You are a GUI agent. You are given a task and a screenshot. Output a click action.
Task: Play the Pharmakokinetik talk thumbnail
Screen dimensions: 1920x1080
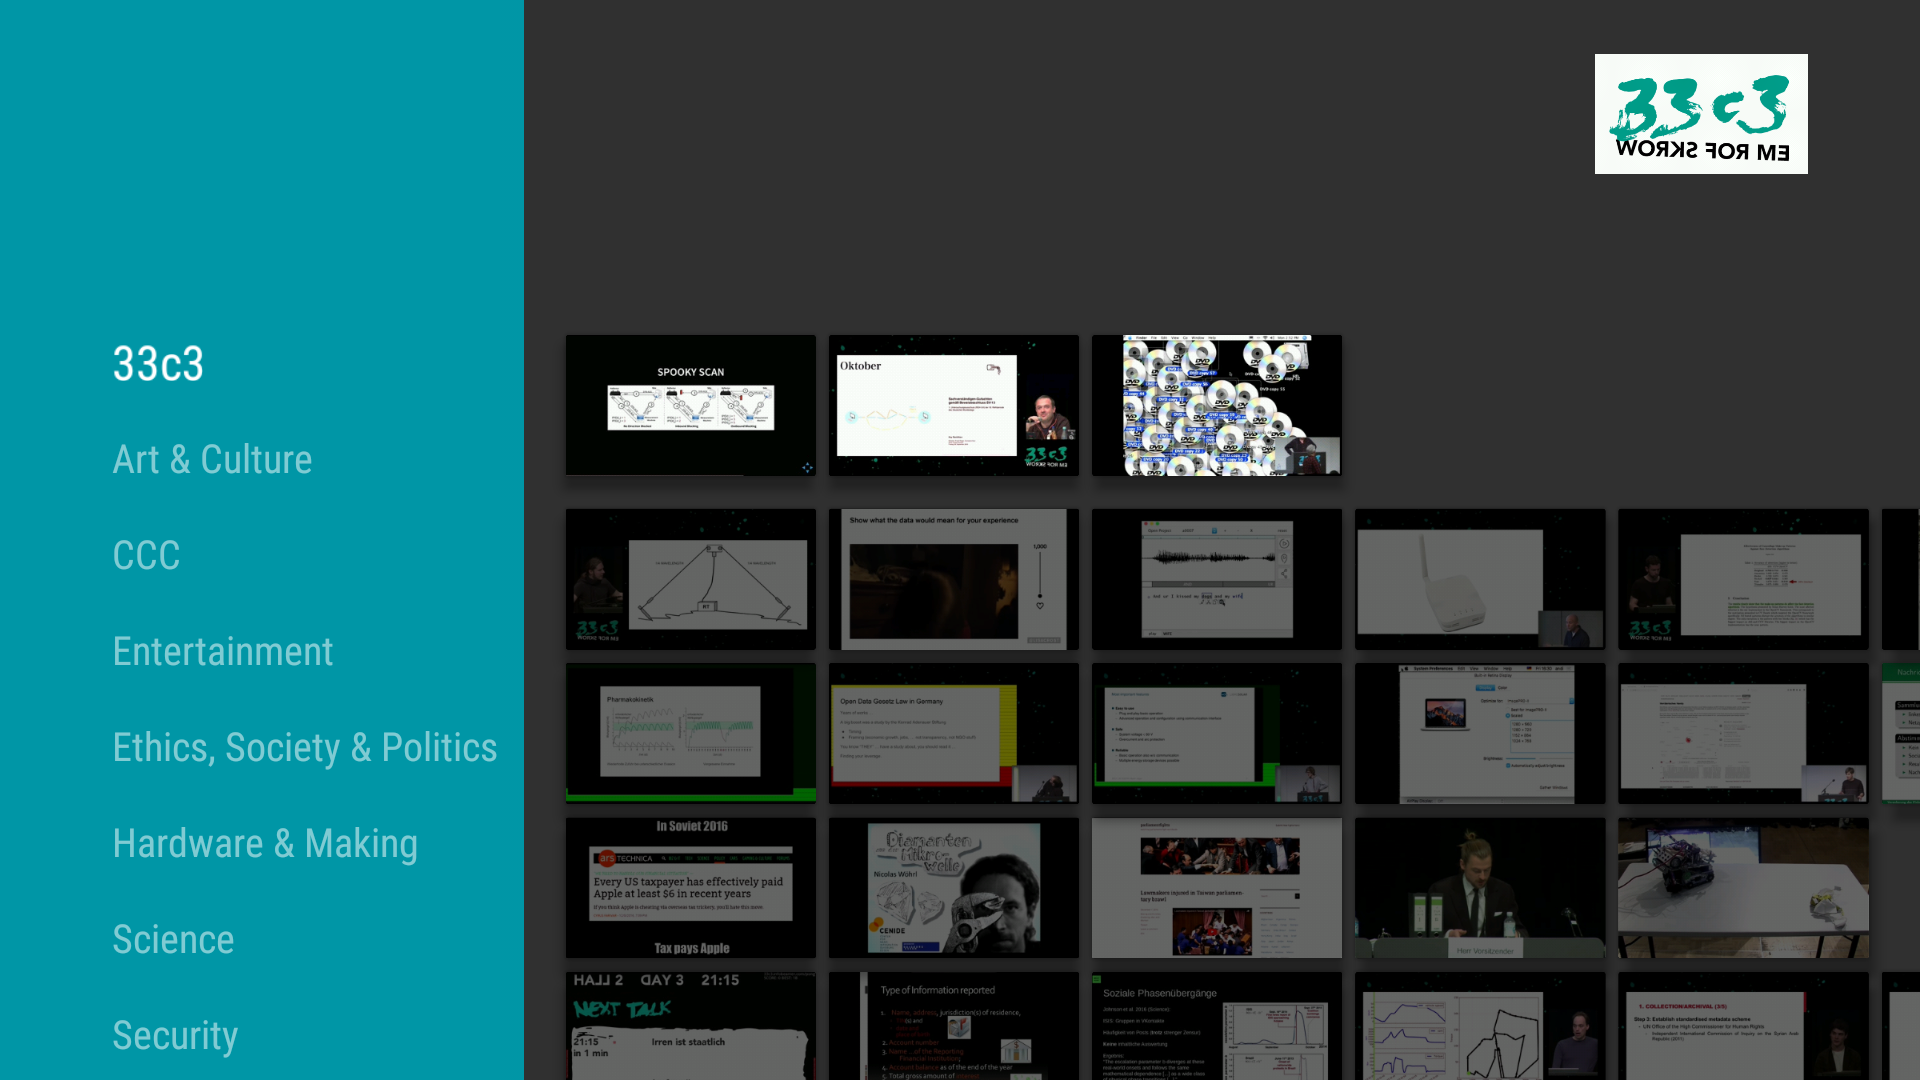690,733
